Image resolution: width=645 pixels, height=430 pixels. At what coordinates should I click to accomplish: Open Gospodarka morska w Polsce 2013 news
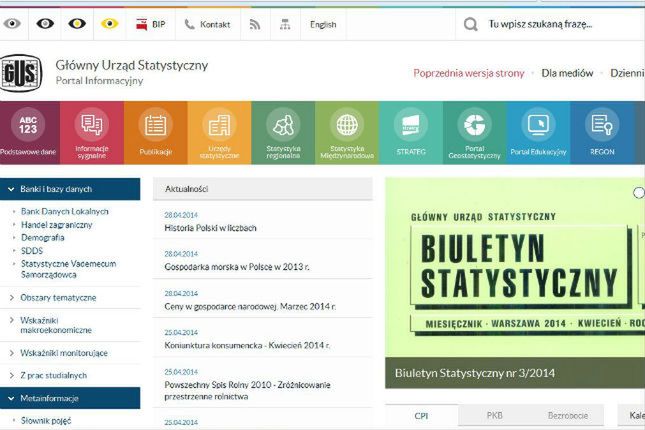pos(237,267)
